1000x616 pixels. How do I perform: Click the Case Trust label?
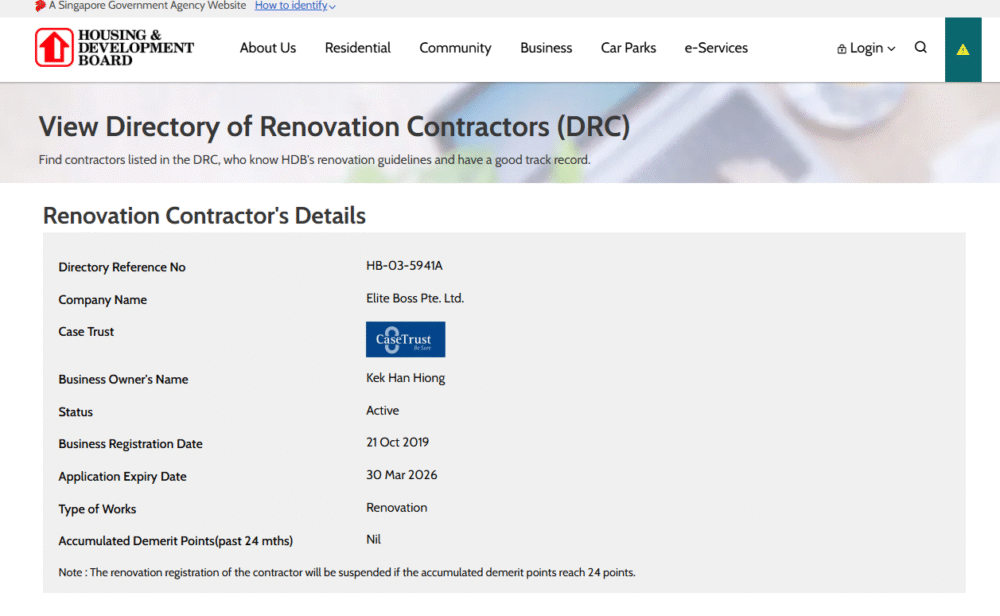click(86, 332)
